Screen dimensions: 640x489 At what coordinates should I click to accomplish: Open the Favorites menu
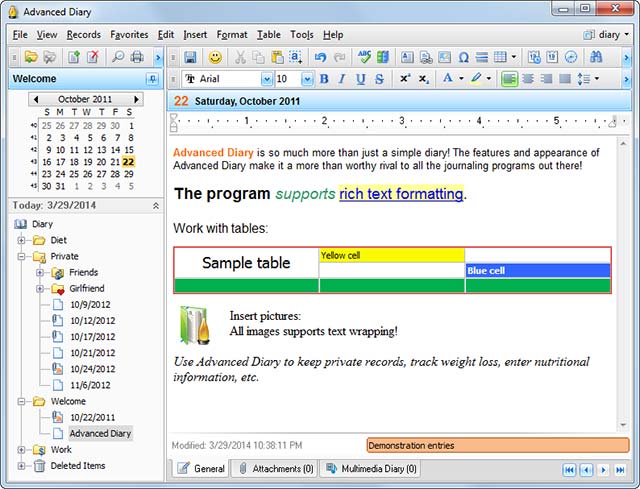(x=129, y=35)
